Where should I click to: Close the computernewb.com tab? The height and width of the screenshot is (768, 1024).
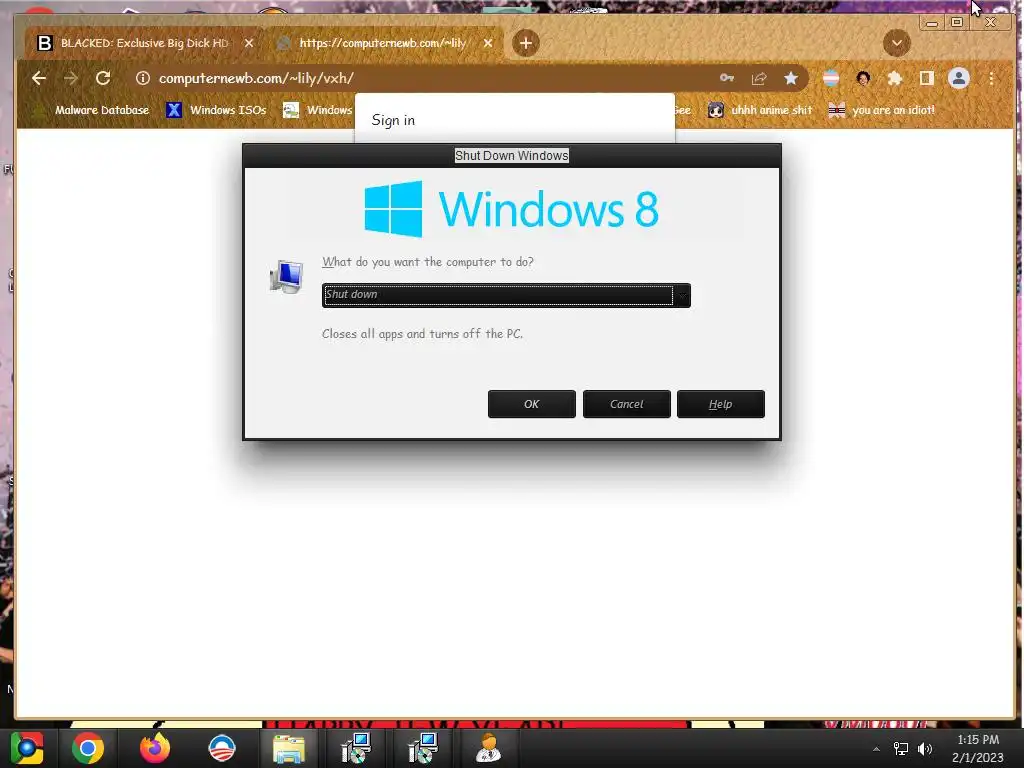488,43
